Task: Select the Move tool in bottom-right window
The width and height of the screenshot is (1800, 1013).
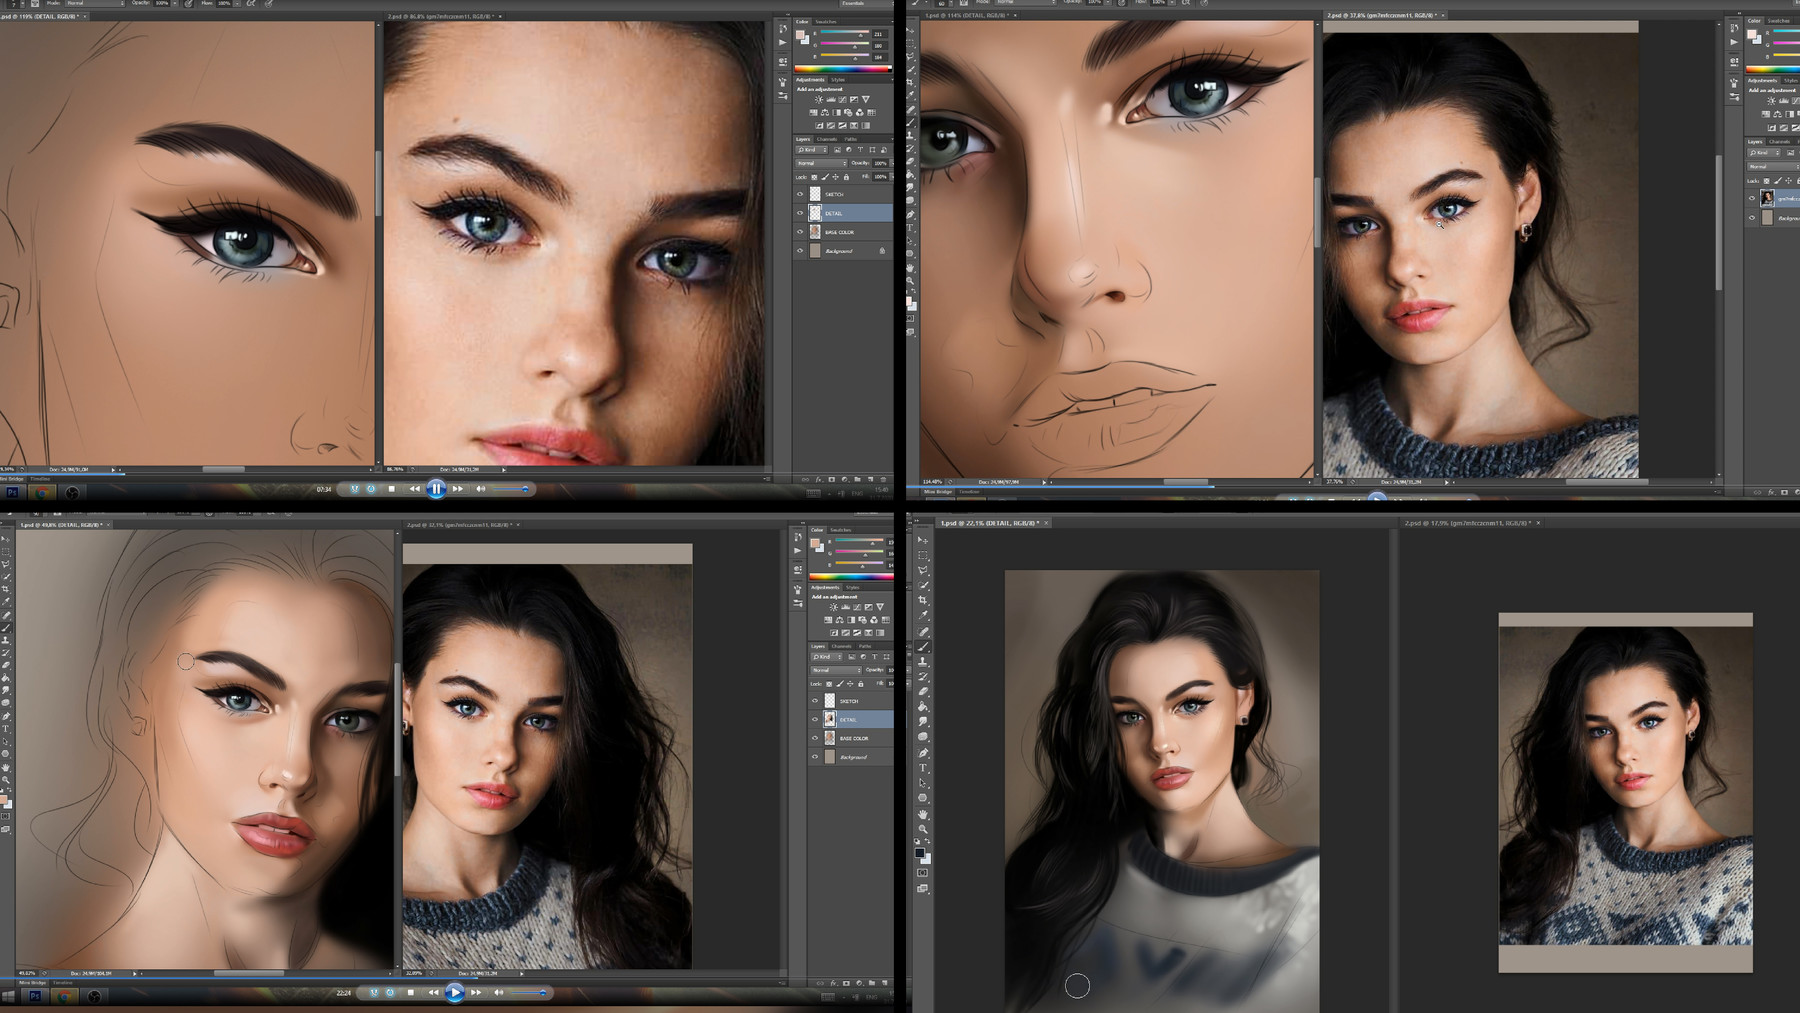Action: (922, 540)
